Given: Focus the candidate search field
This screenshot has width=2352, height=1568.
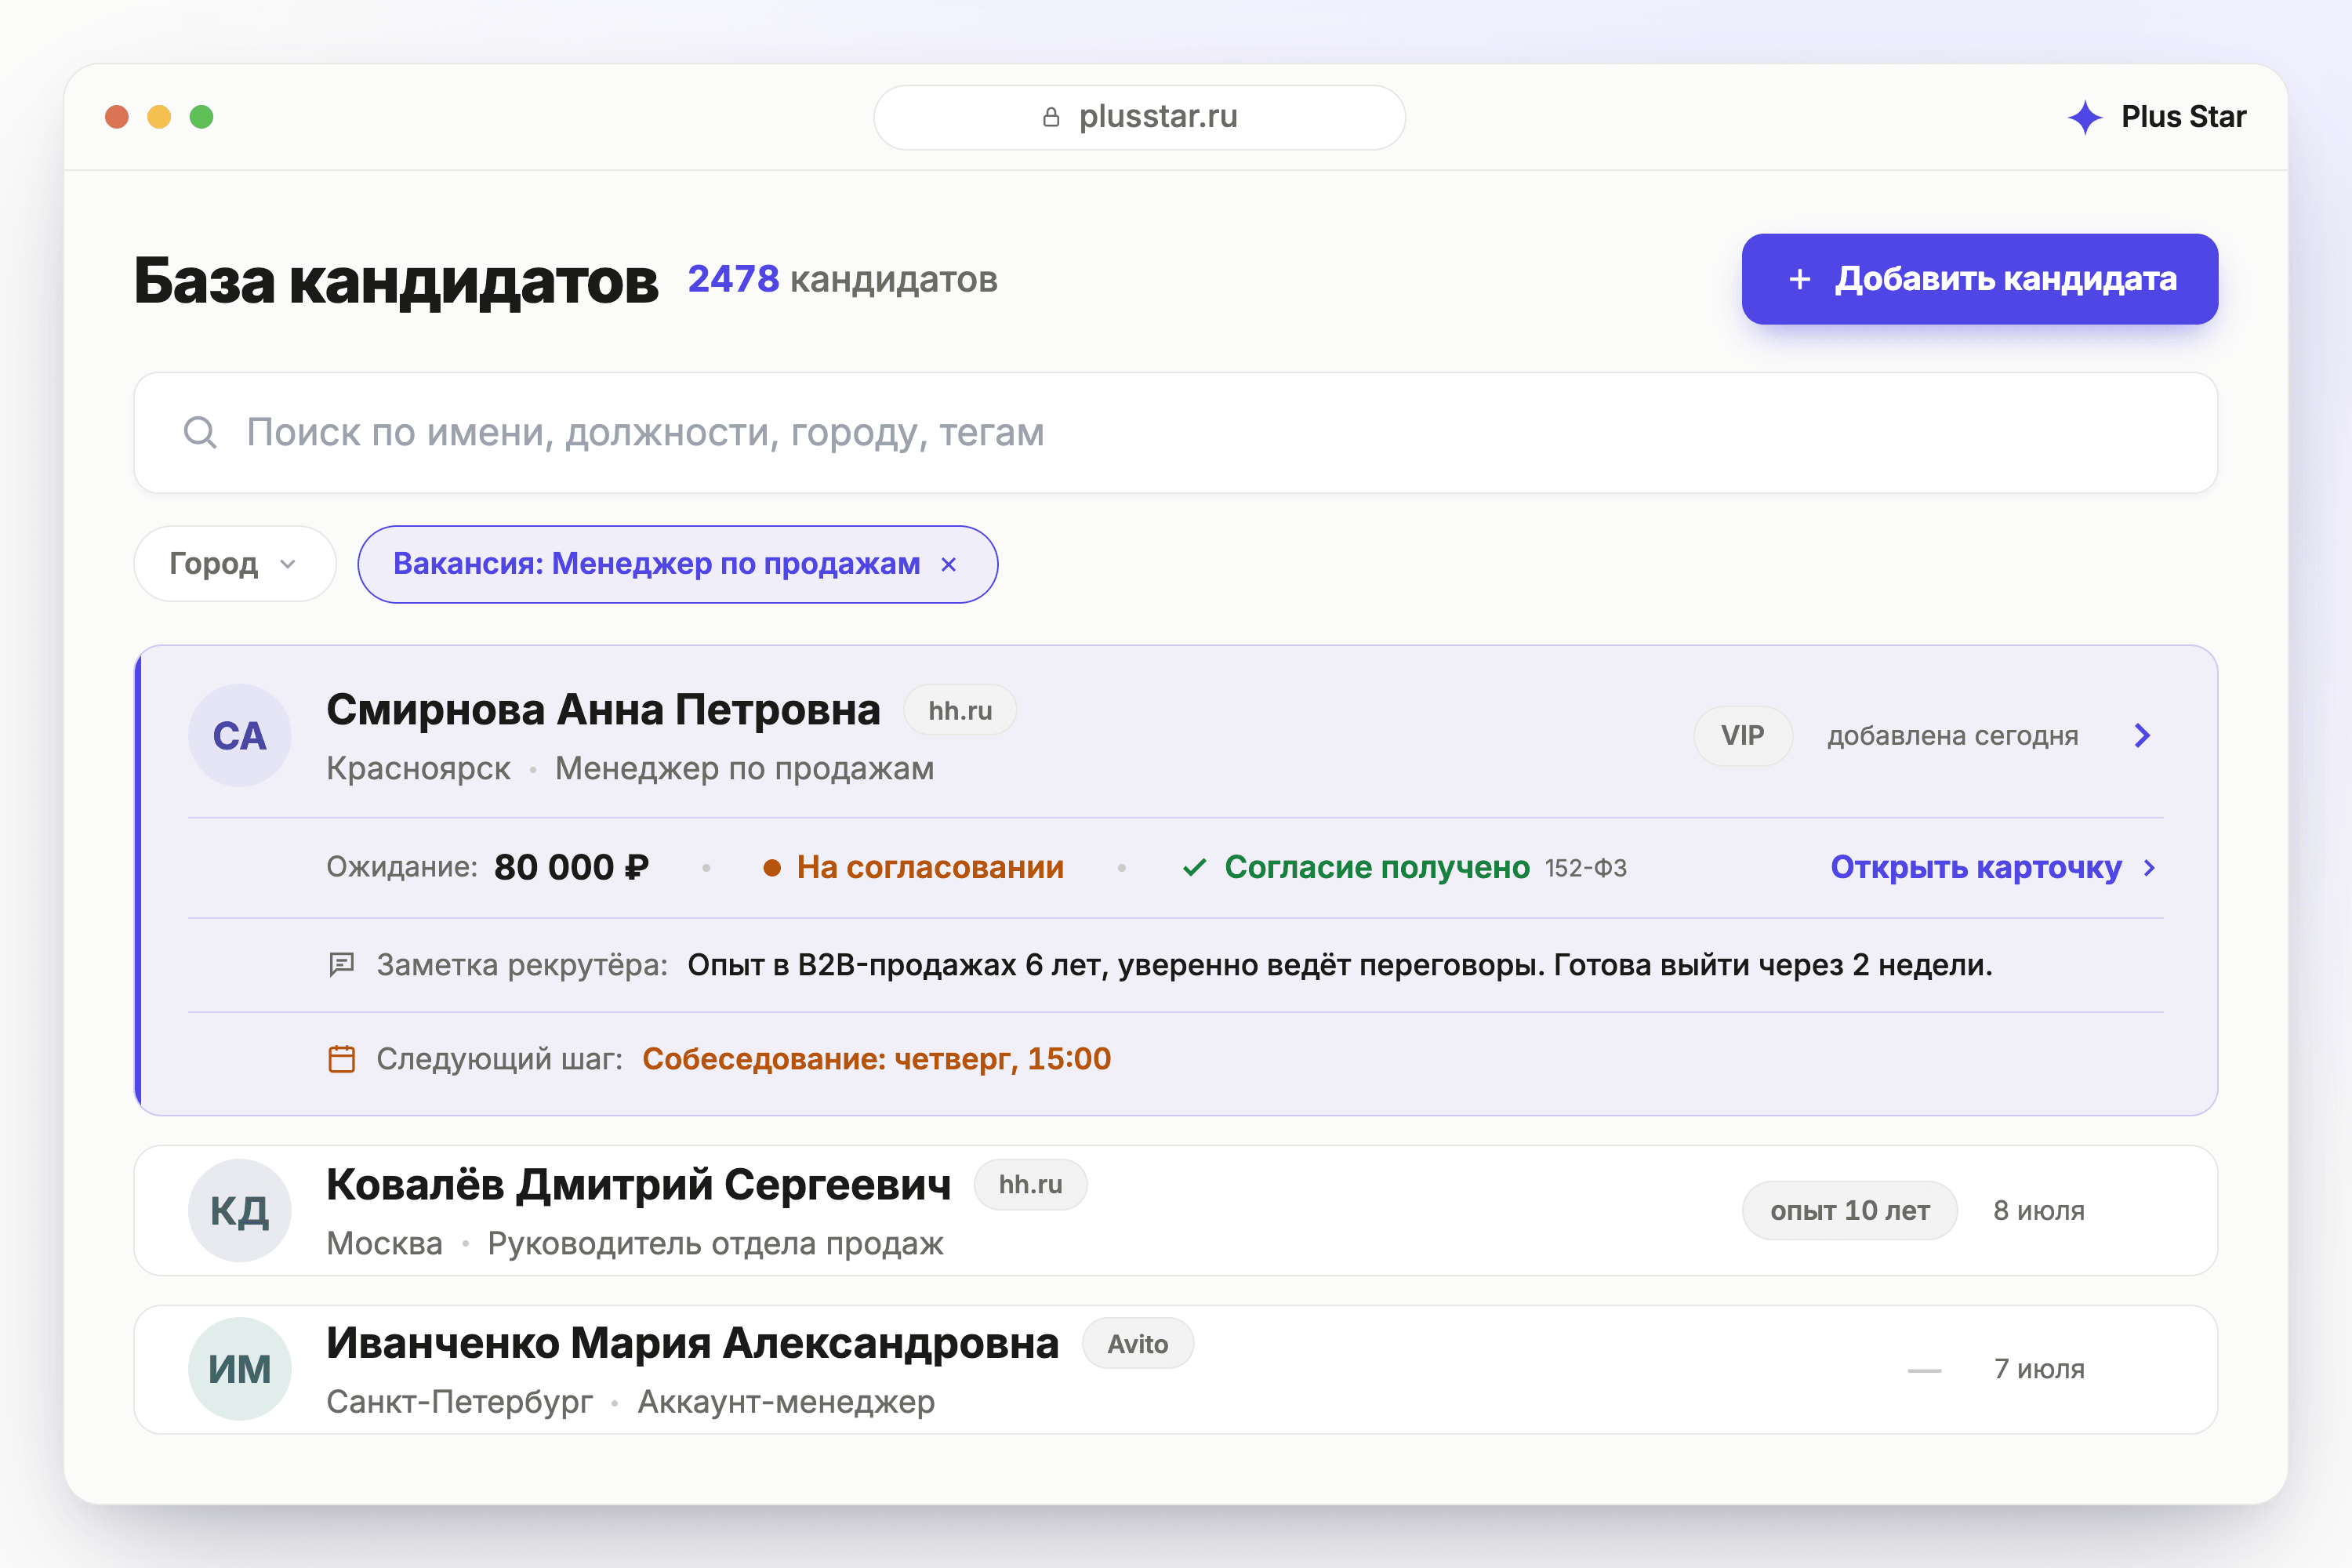Looking at the screenshot, I should pyautogui.click(x=1176, y=432).
